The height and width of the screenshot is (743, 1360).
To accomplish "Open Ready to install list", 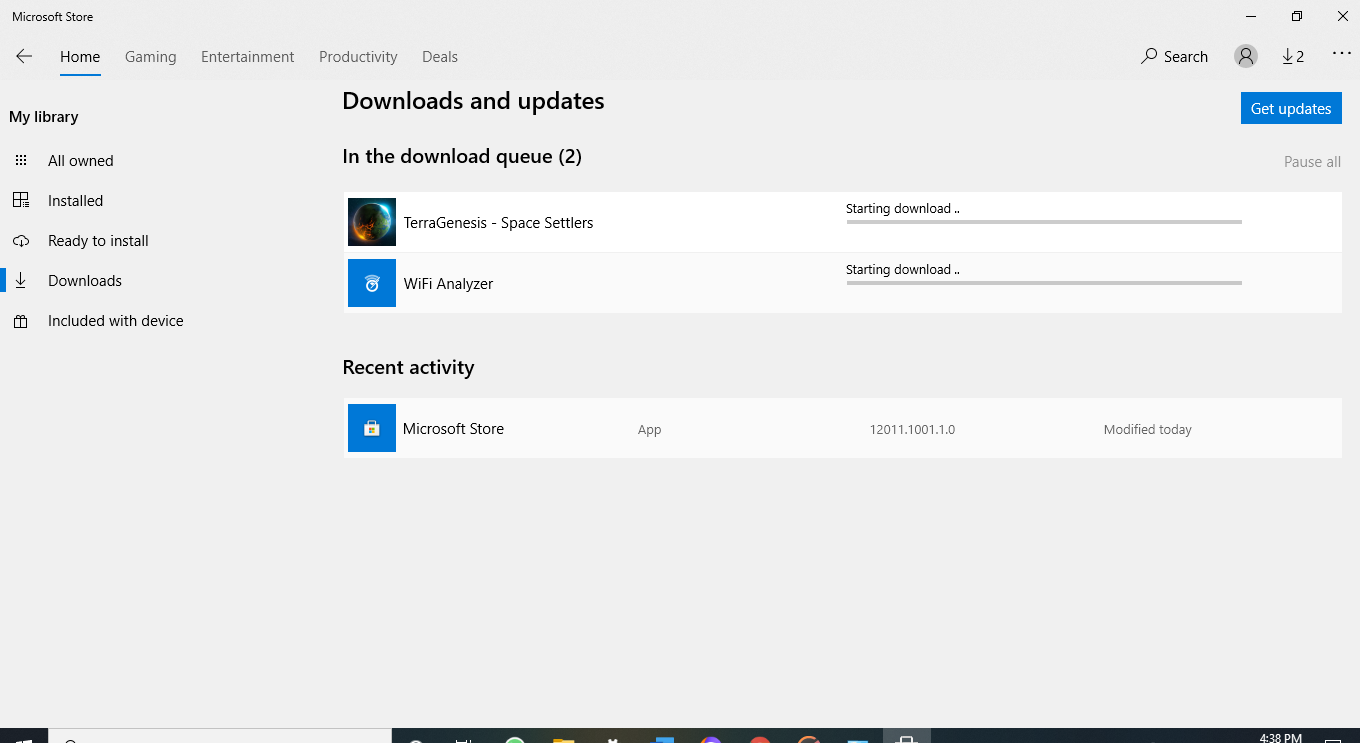I will [x=98, y=241].
